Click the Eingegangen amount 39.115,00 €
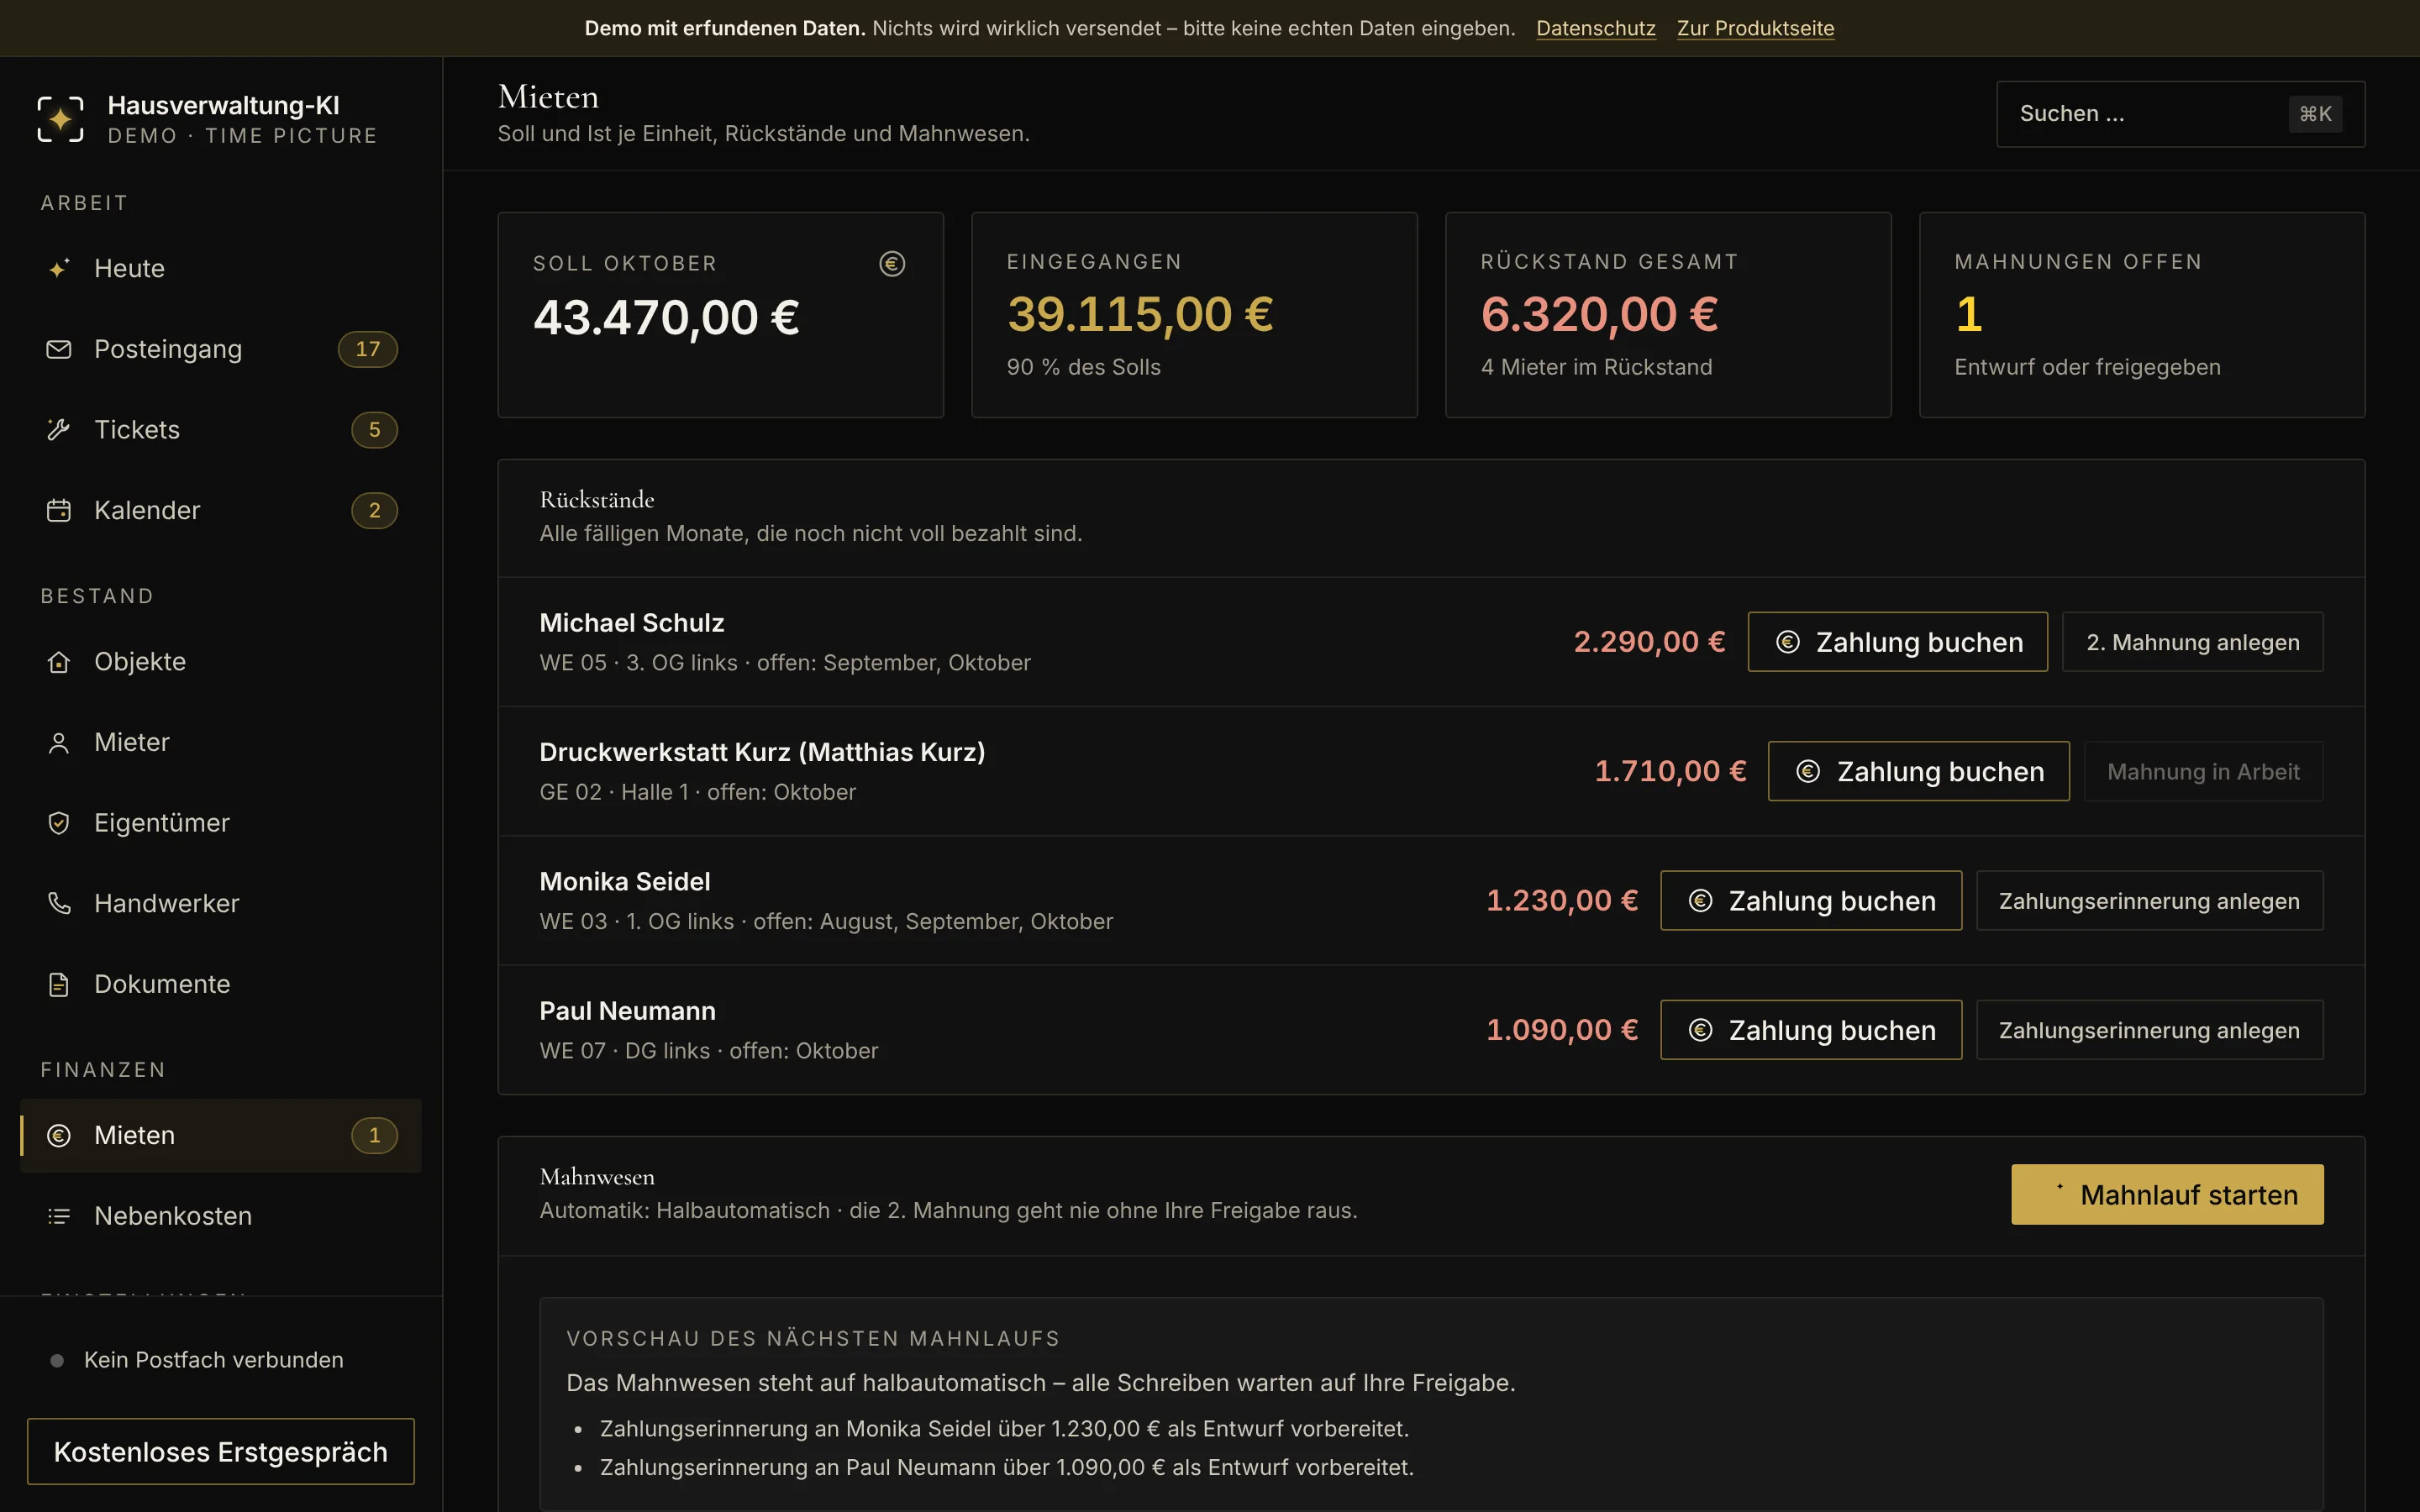Viewport: 2420px width, 1512px height. pos(1140,314)
